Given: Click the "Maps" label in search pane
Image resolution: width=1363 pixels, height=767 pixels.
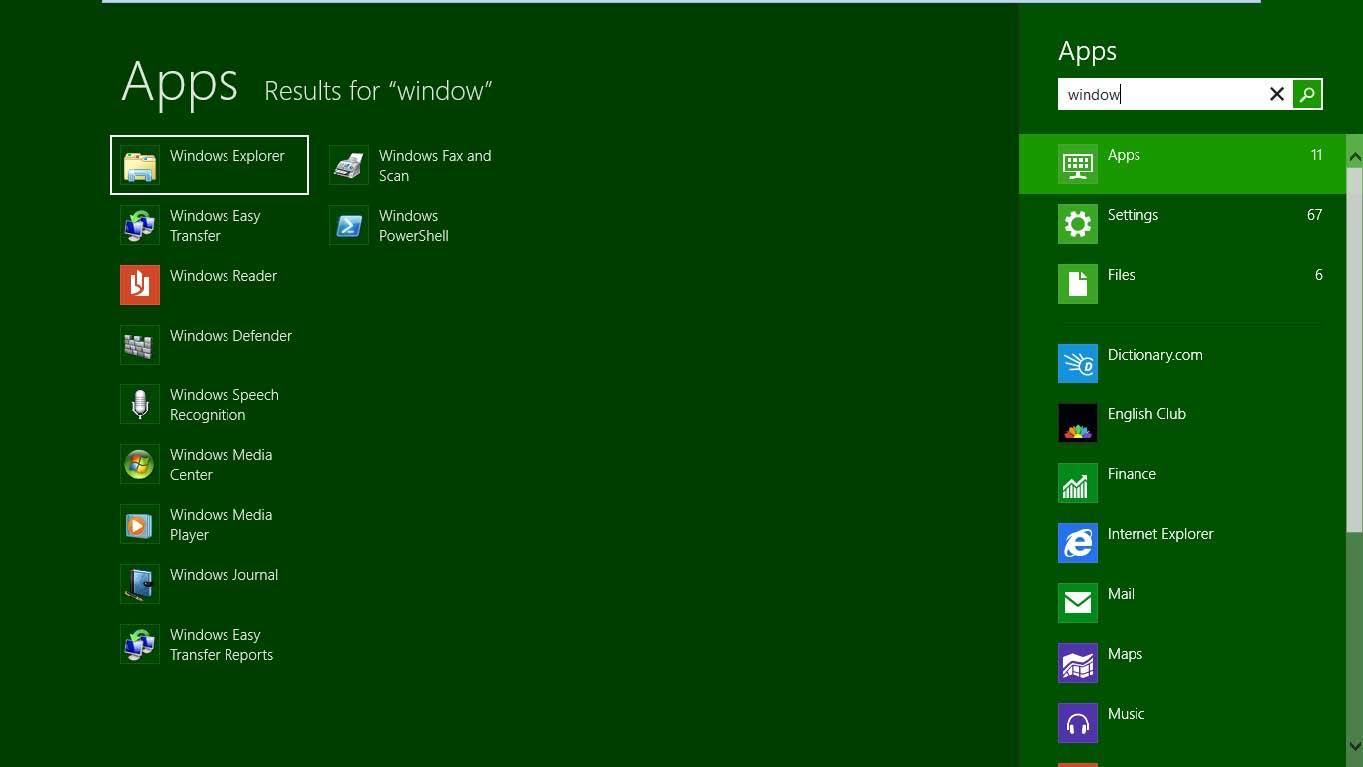Looking at the screenshot, I should click(1125, 654).
